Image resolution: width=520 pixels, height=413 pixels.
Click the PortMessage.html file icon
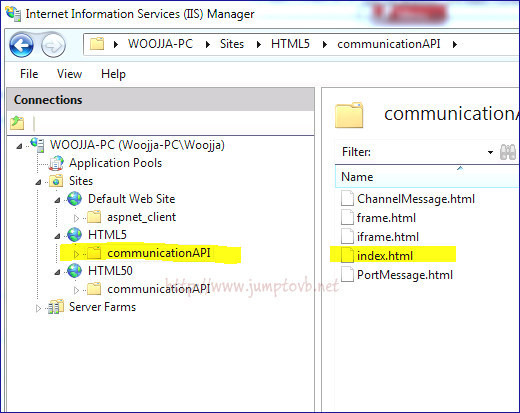tap(347, 274)
